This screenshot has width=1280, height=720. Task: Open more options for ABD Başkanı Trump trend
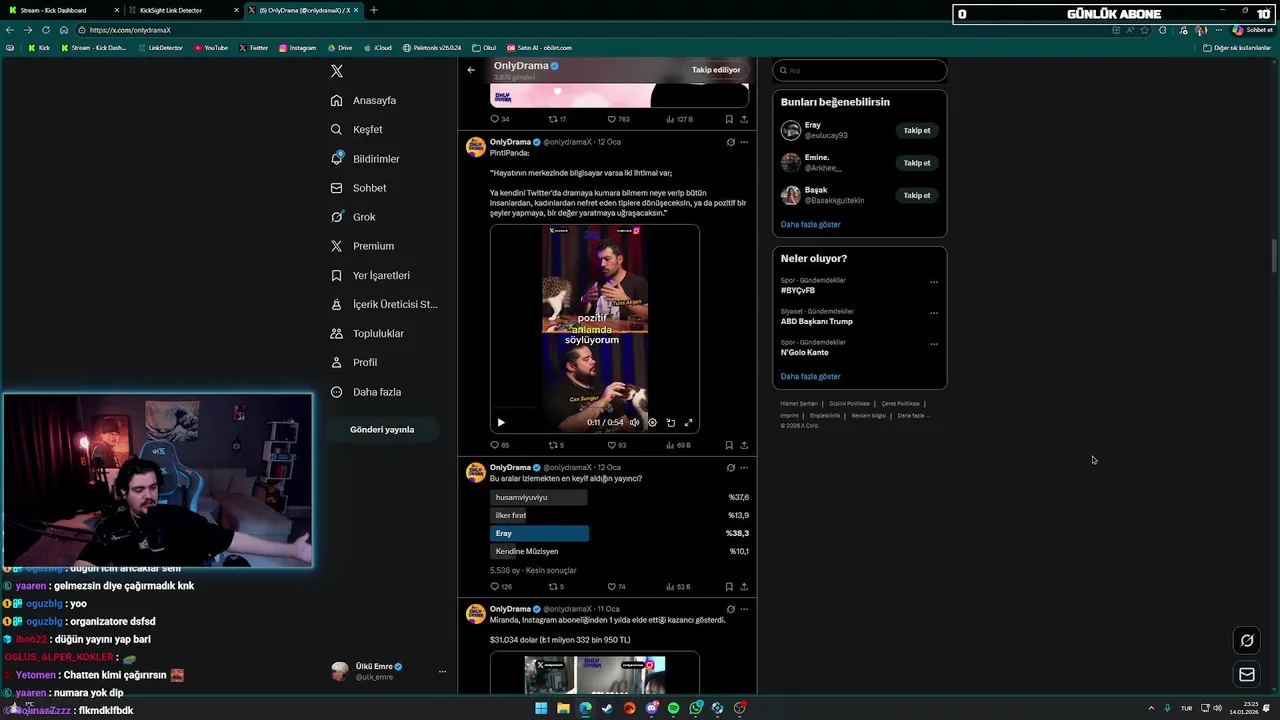pyautogui.click(x=934, y=313)
